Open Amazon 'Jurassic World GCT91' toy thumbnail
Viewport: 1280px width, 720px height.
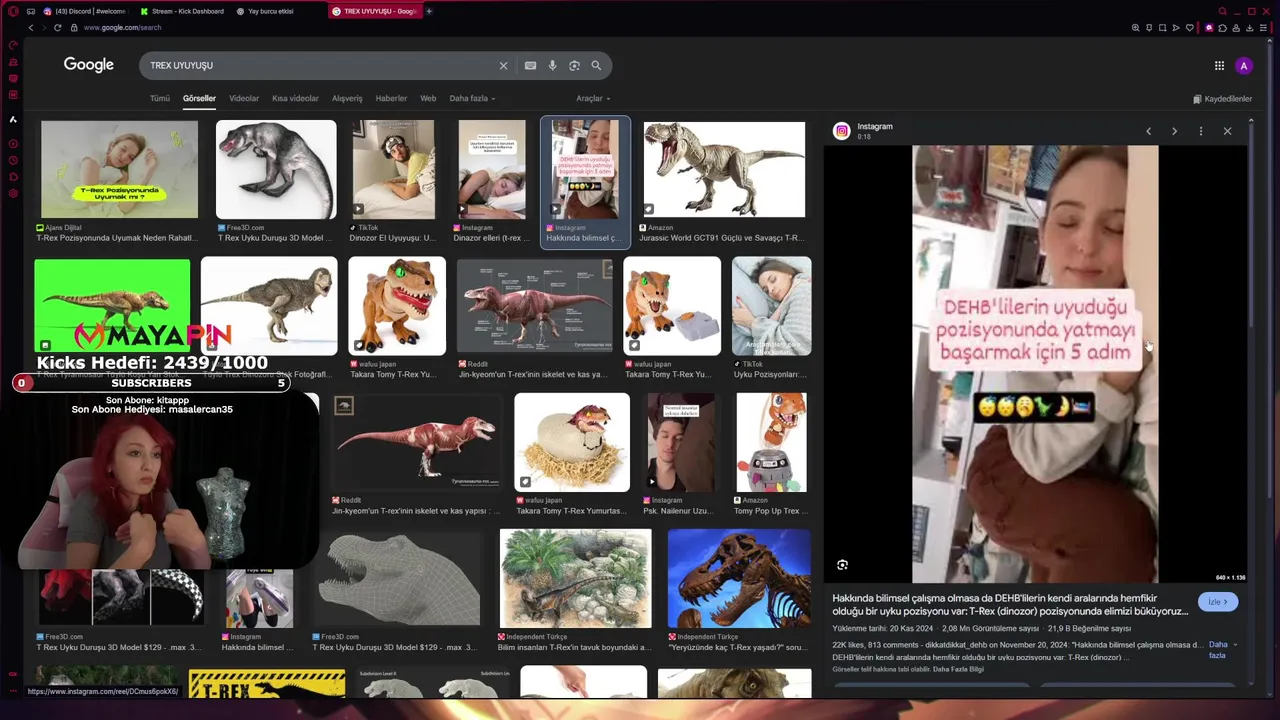(724, 170)
